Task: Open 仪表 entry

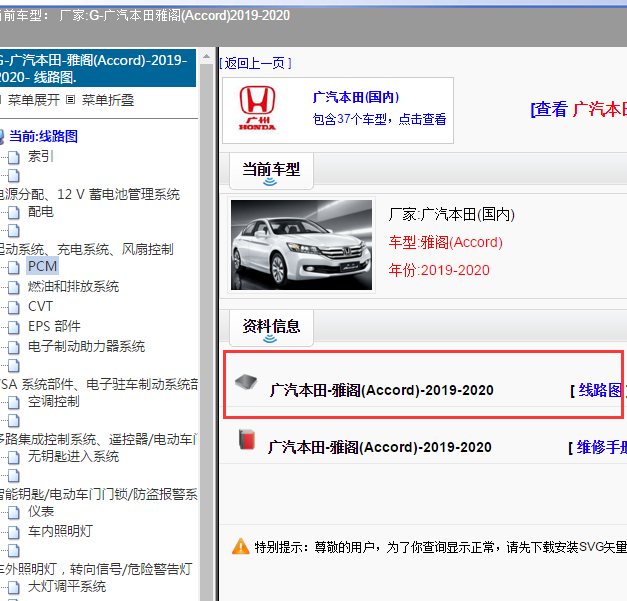Action: 41,511
